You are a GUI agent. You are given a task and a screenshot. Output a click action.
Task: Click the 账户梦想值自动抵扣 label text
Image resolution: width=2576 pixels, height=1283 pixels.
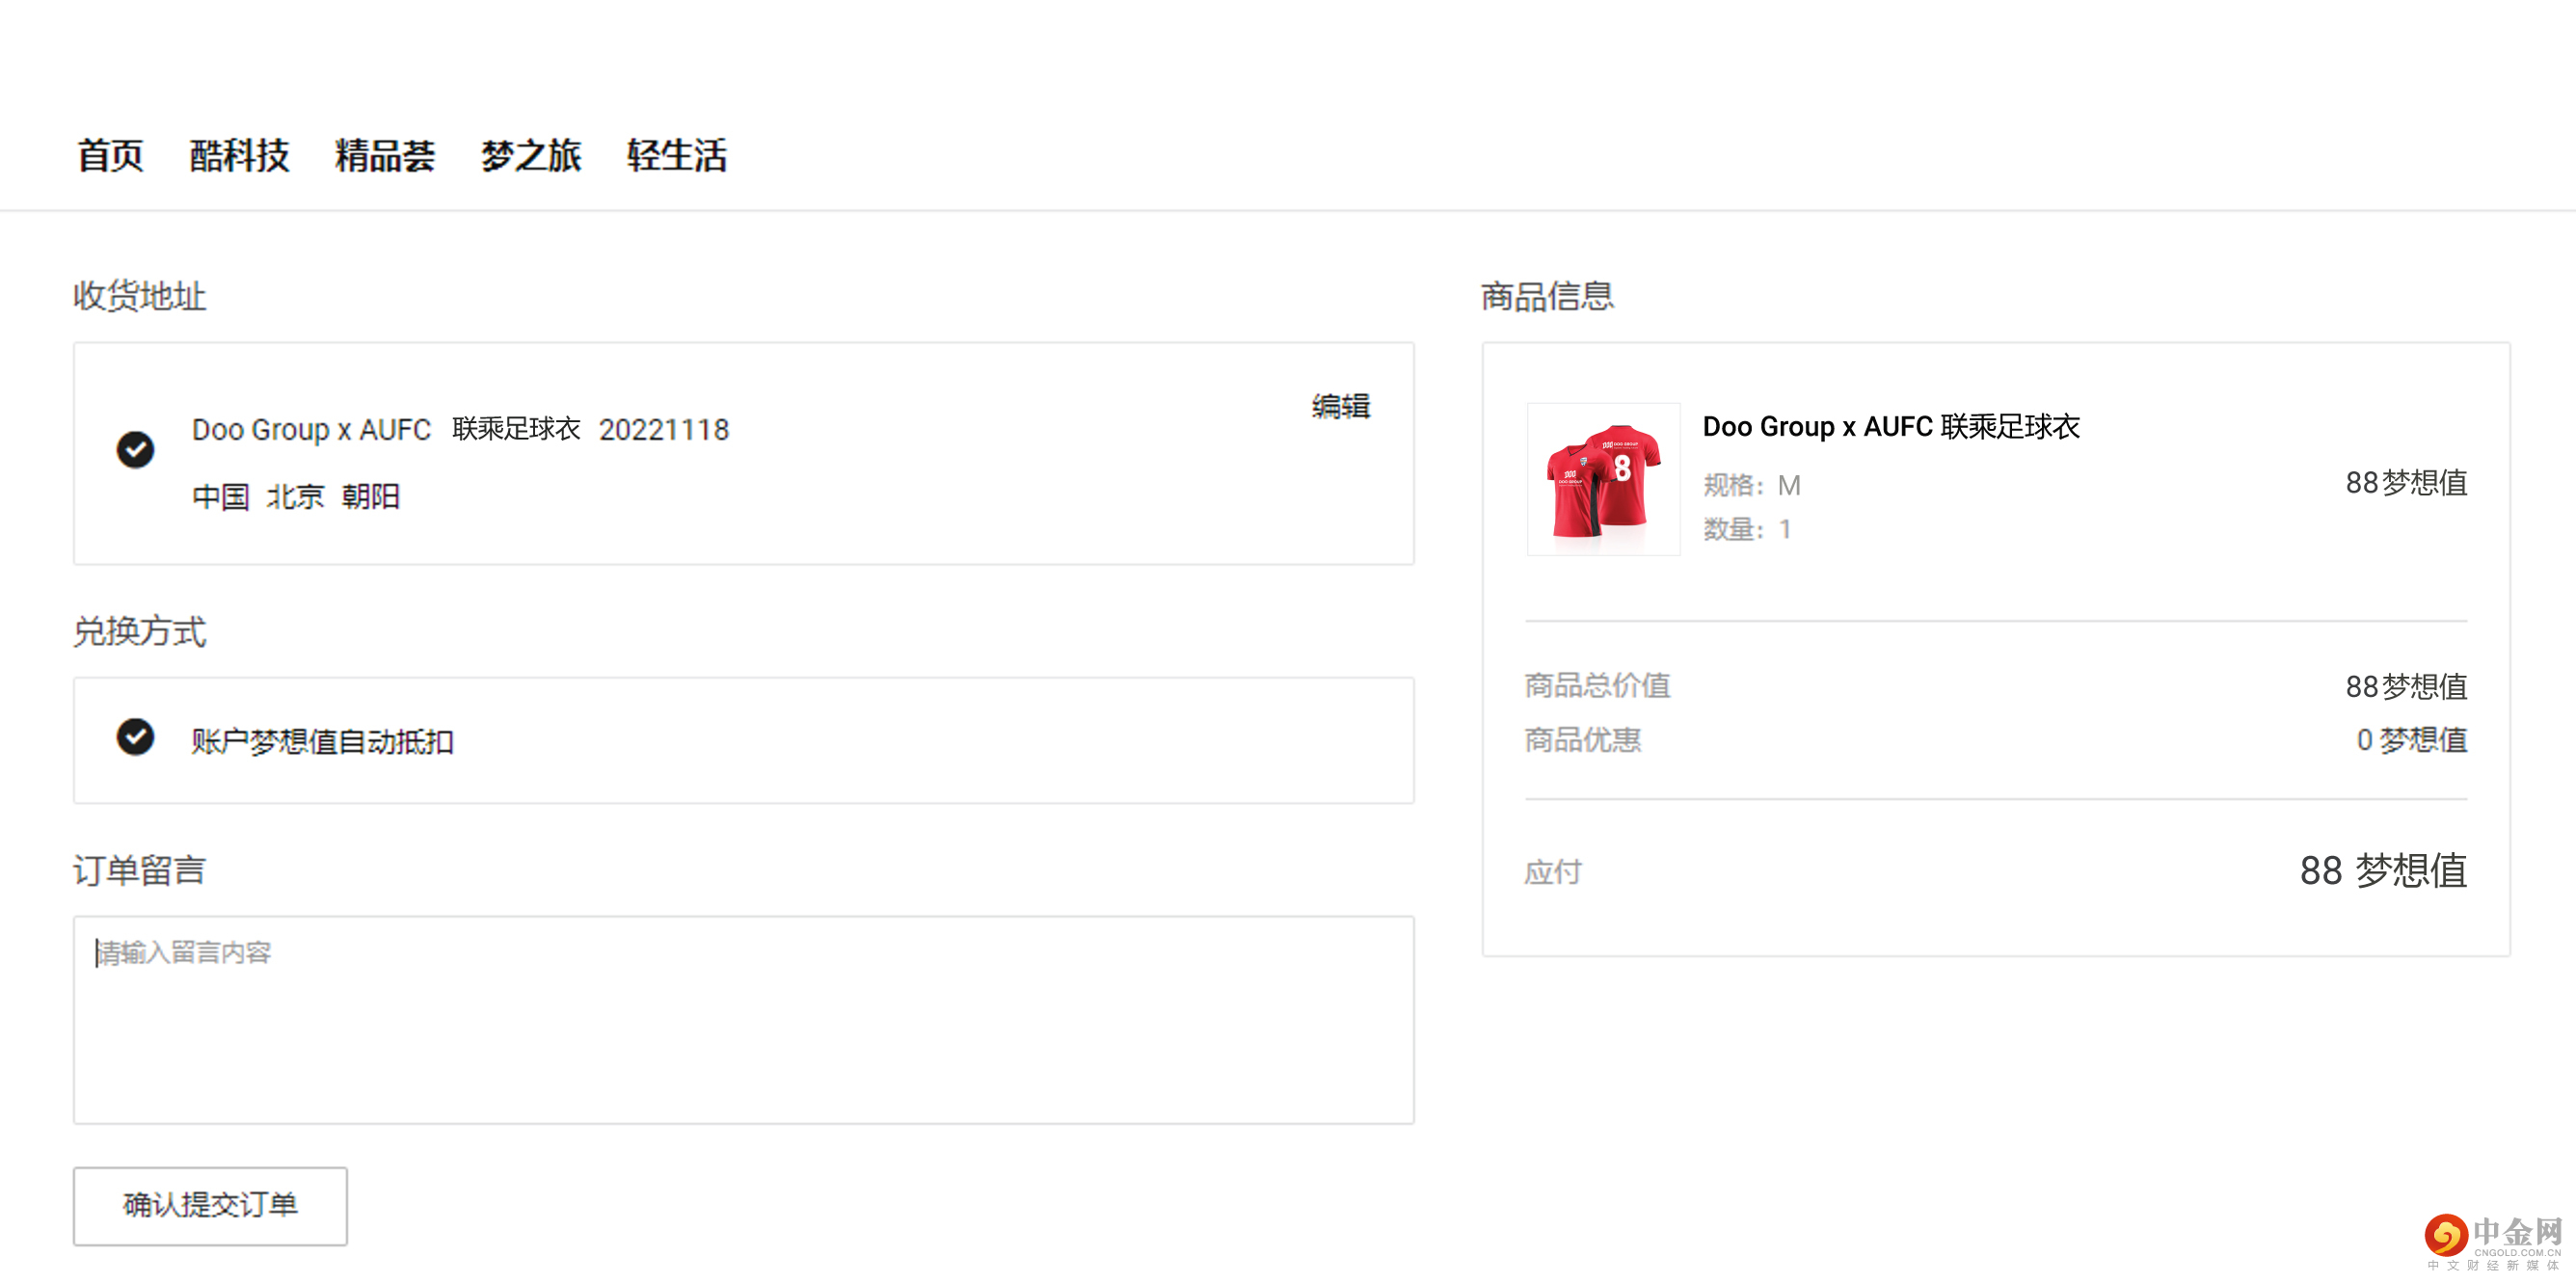pyautogui.click(x=322, y=742)
